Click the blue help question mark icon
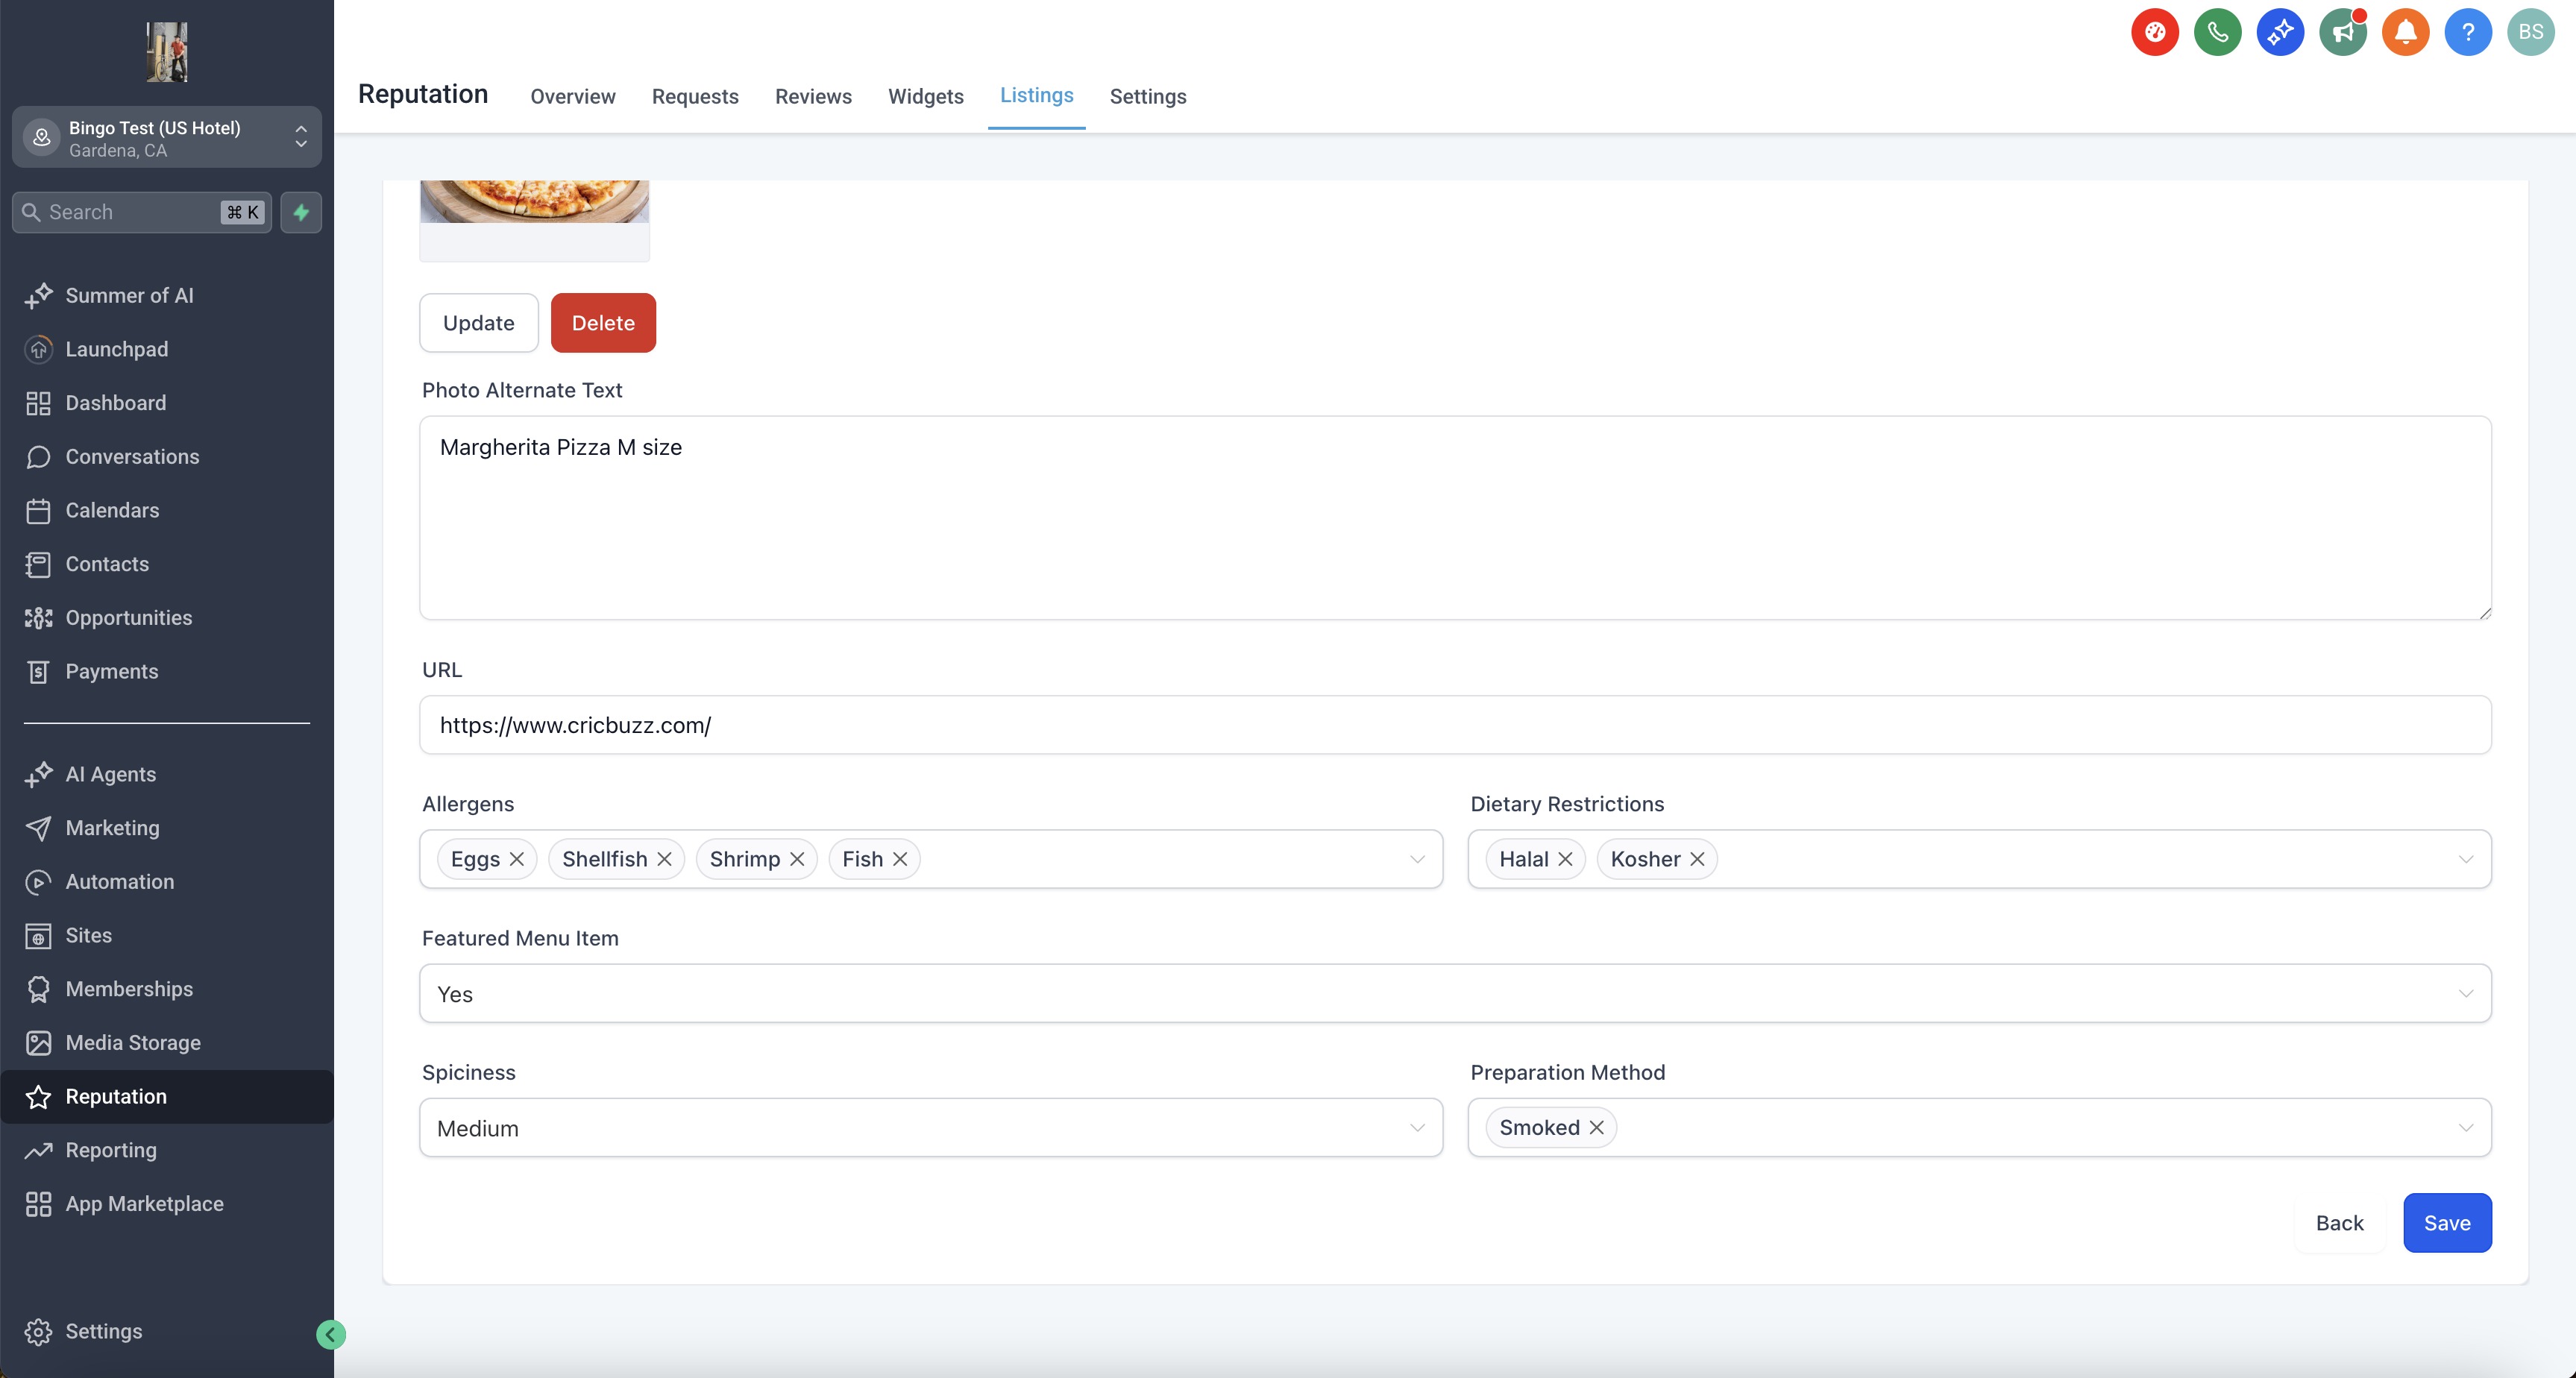Screen dimensions: 2576x1378 tap(2467, 32)
